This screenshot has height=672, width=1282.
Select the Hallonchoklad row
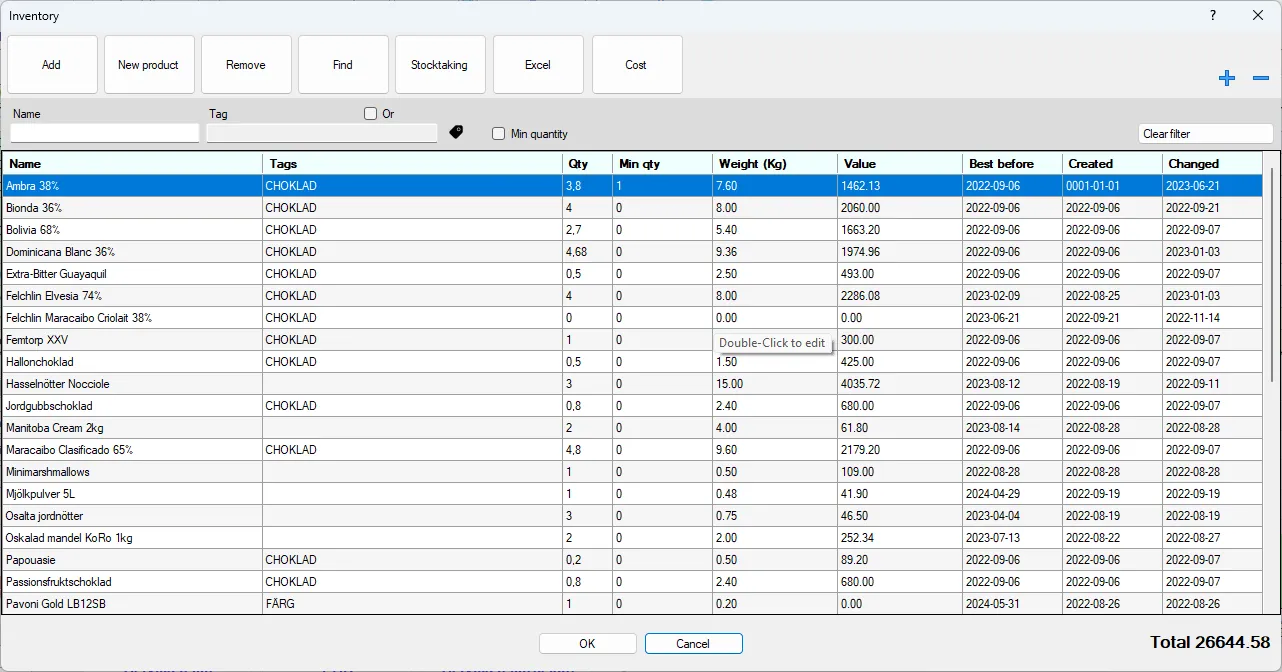(634, 362)
